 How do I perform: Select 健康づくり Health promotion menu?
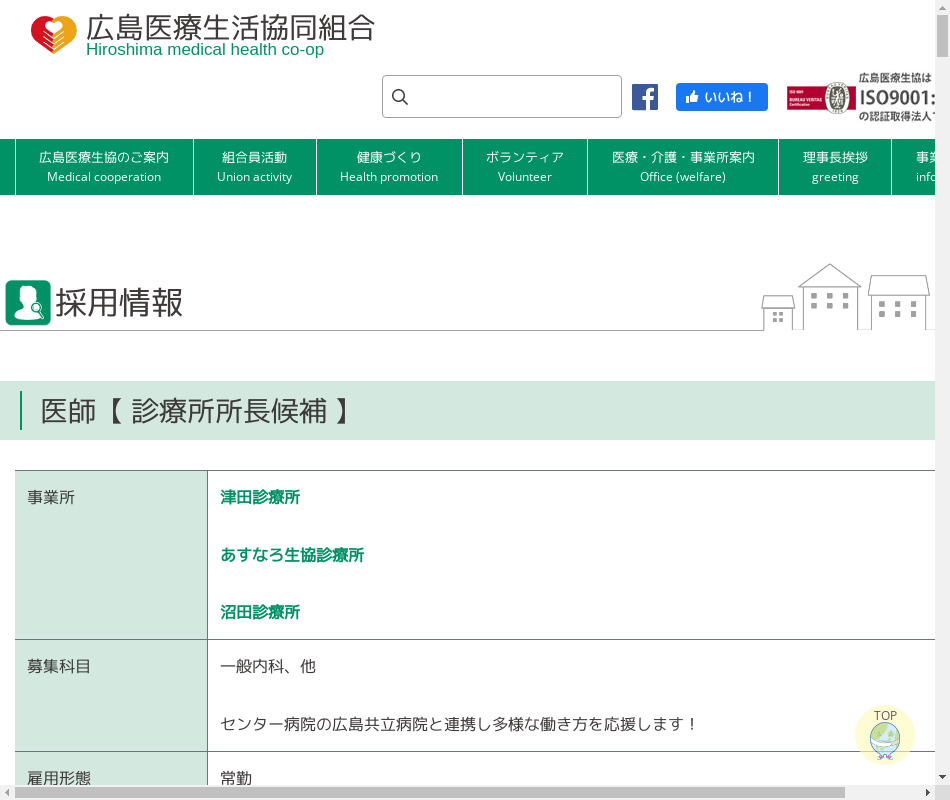(x=389, y=166)
